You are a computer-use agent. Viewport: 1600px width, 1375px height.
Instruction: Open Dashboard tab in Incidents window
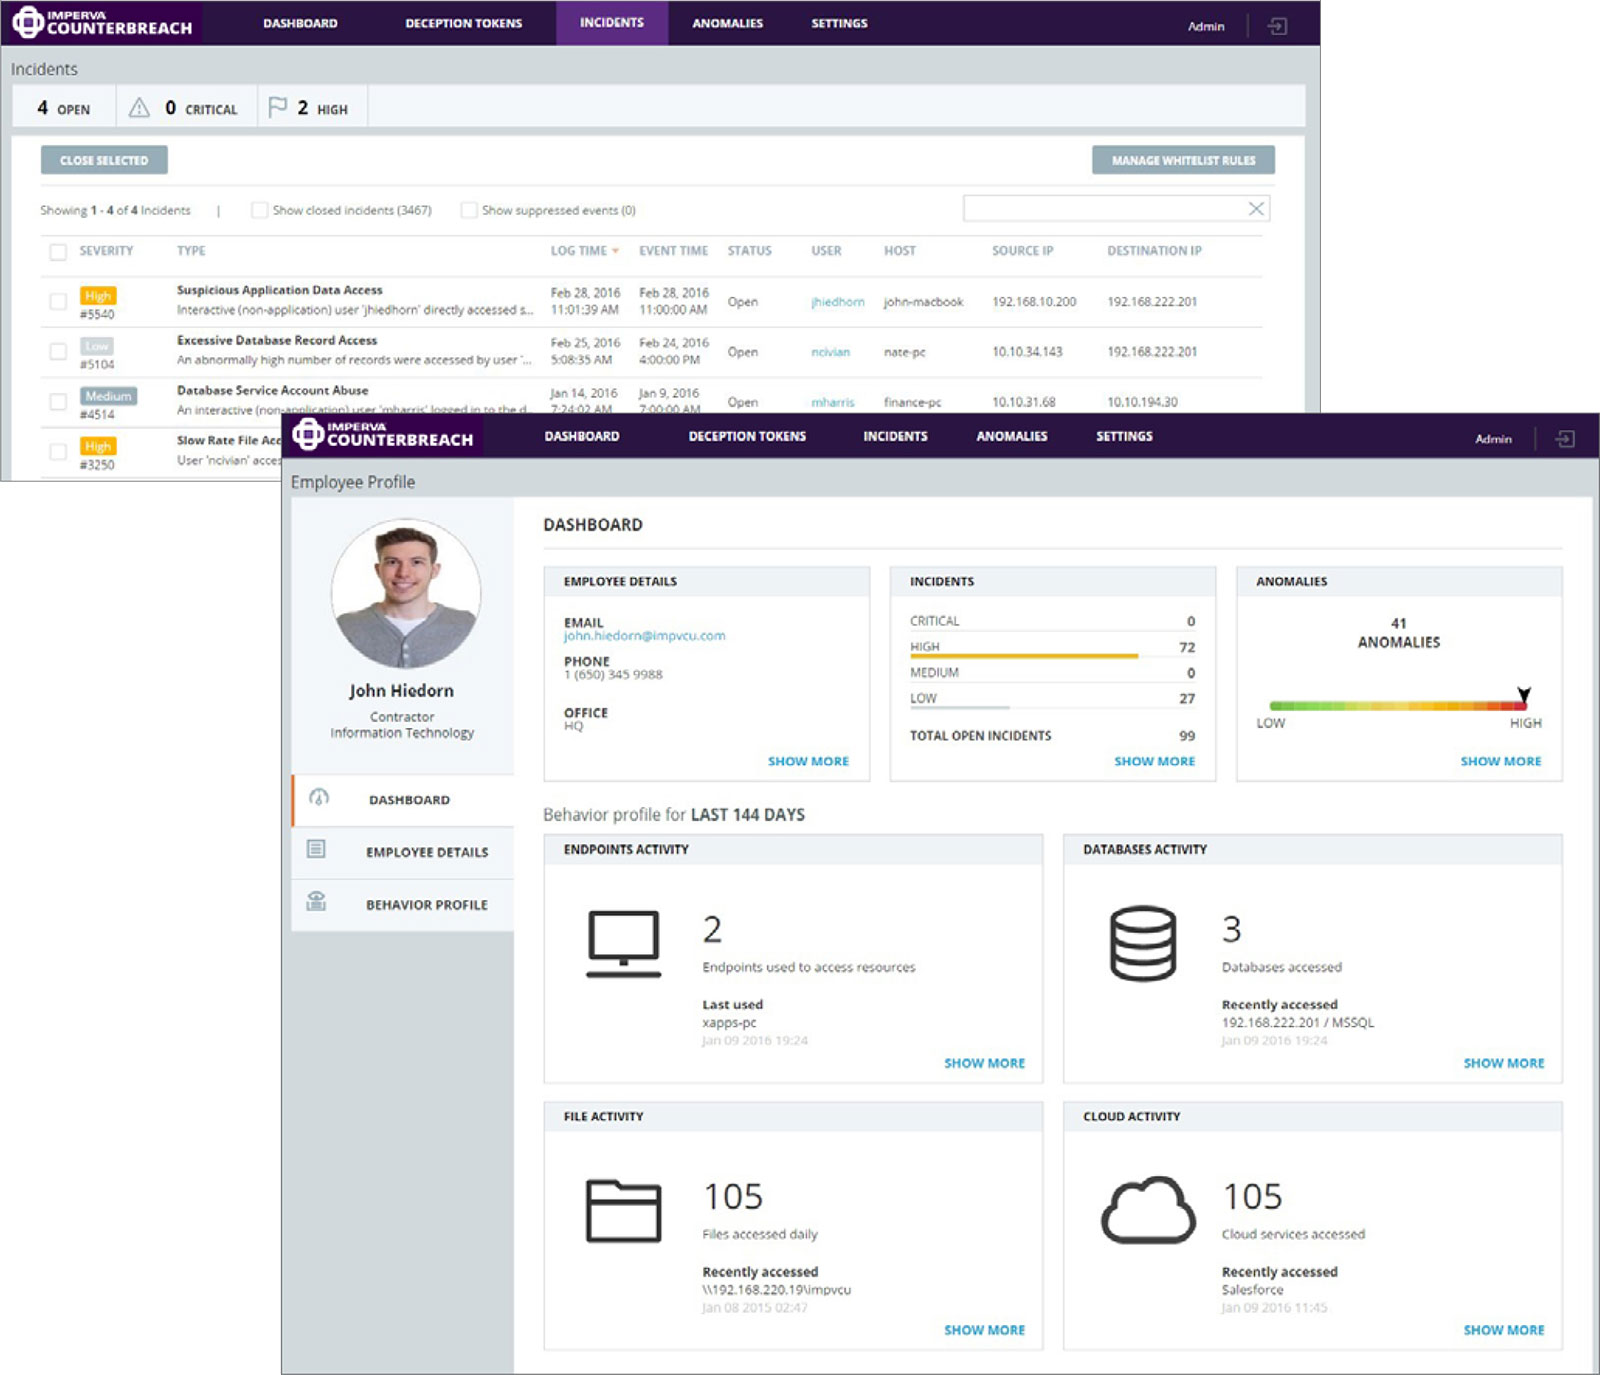300,23
